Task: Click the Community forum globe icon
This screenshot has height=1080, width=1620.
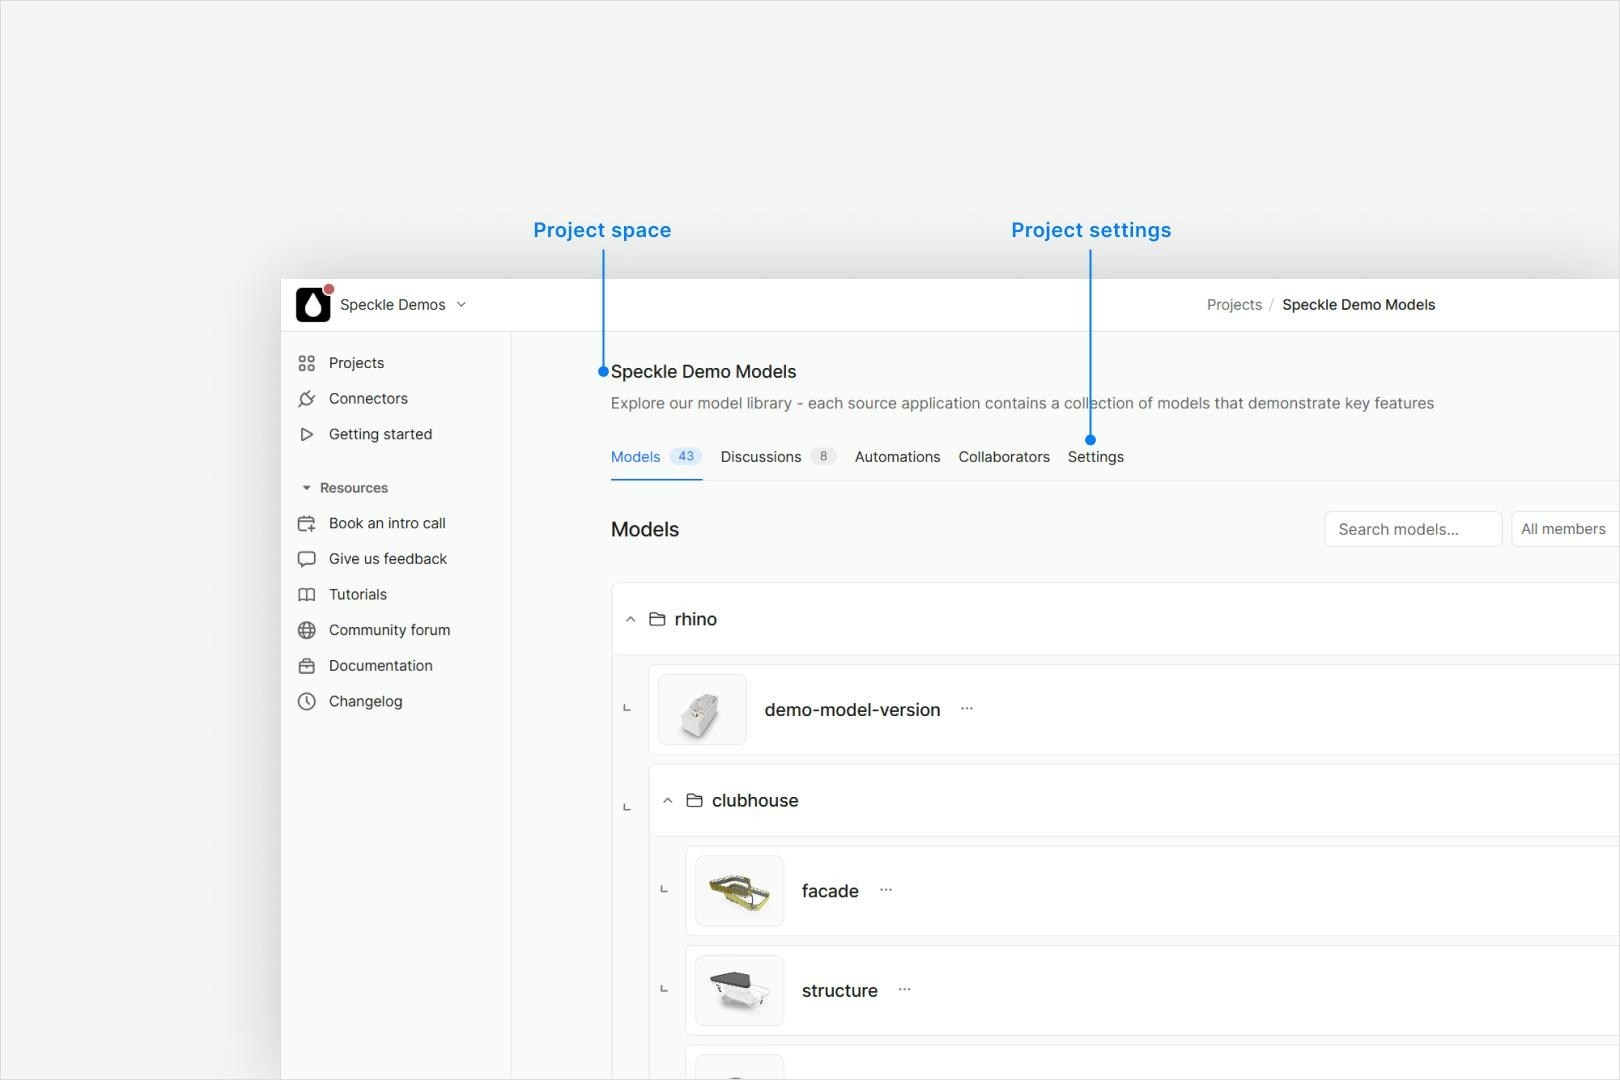Action: [x=307, y=630]
